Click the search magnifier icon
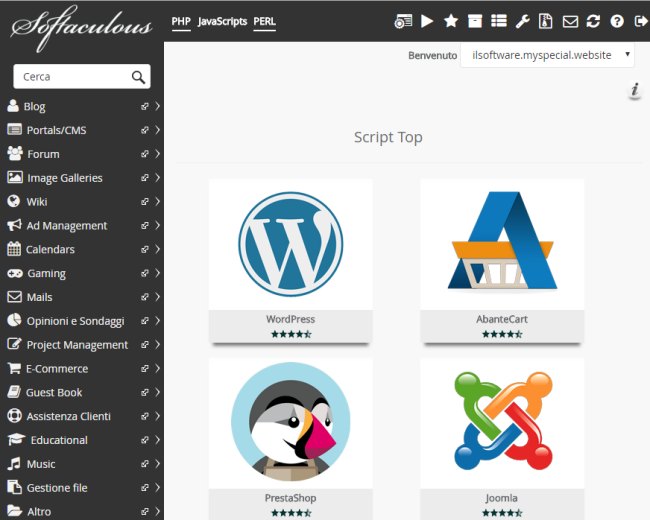The height and width of the screenshot is (520, 650). pos(138,77)
